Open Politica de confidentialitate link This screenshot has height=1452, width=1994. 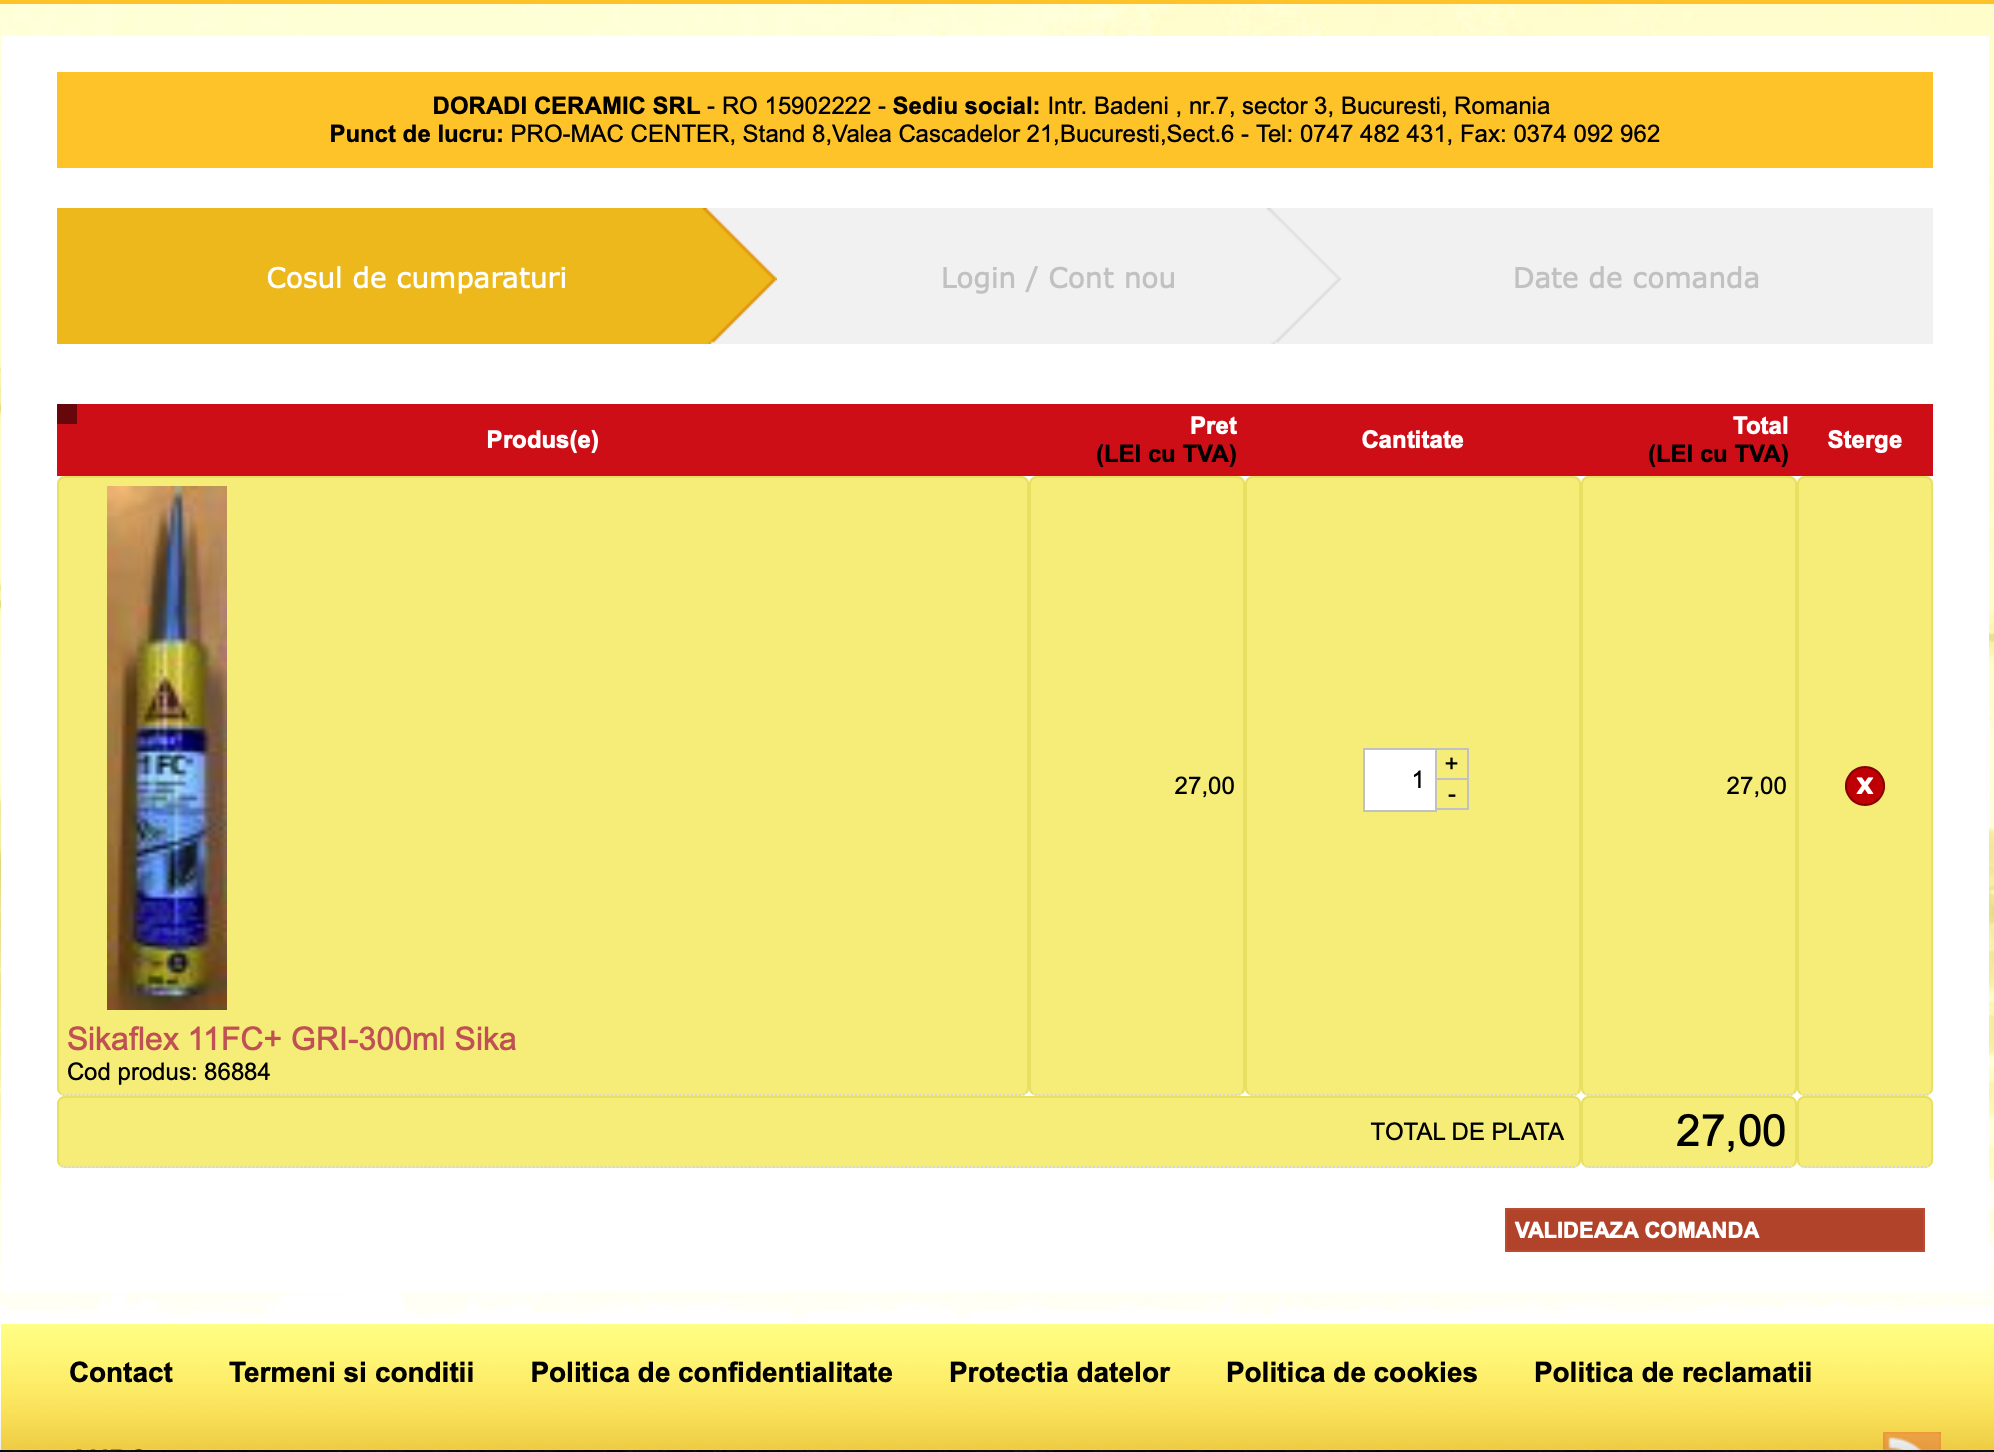click(711, 1372)
